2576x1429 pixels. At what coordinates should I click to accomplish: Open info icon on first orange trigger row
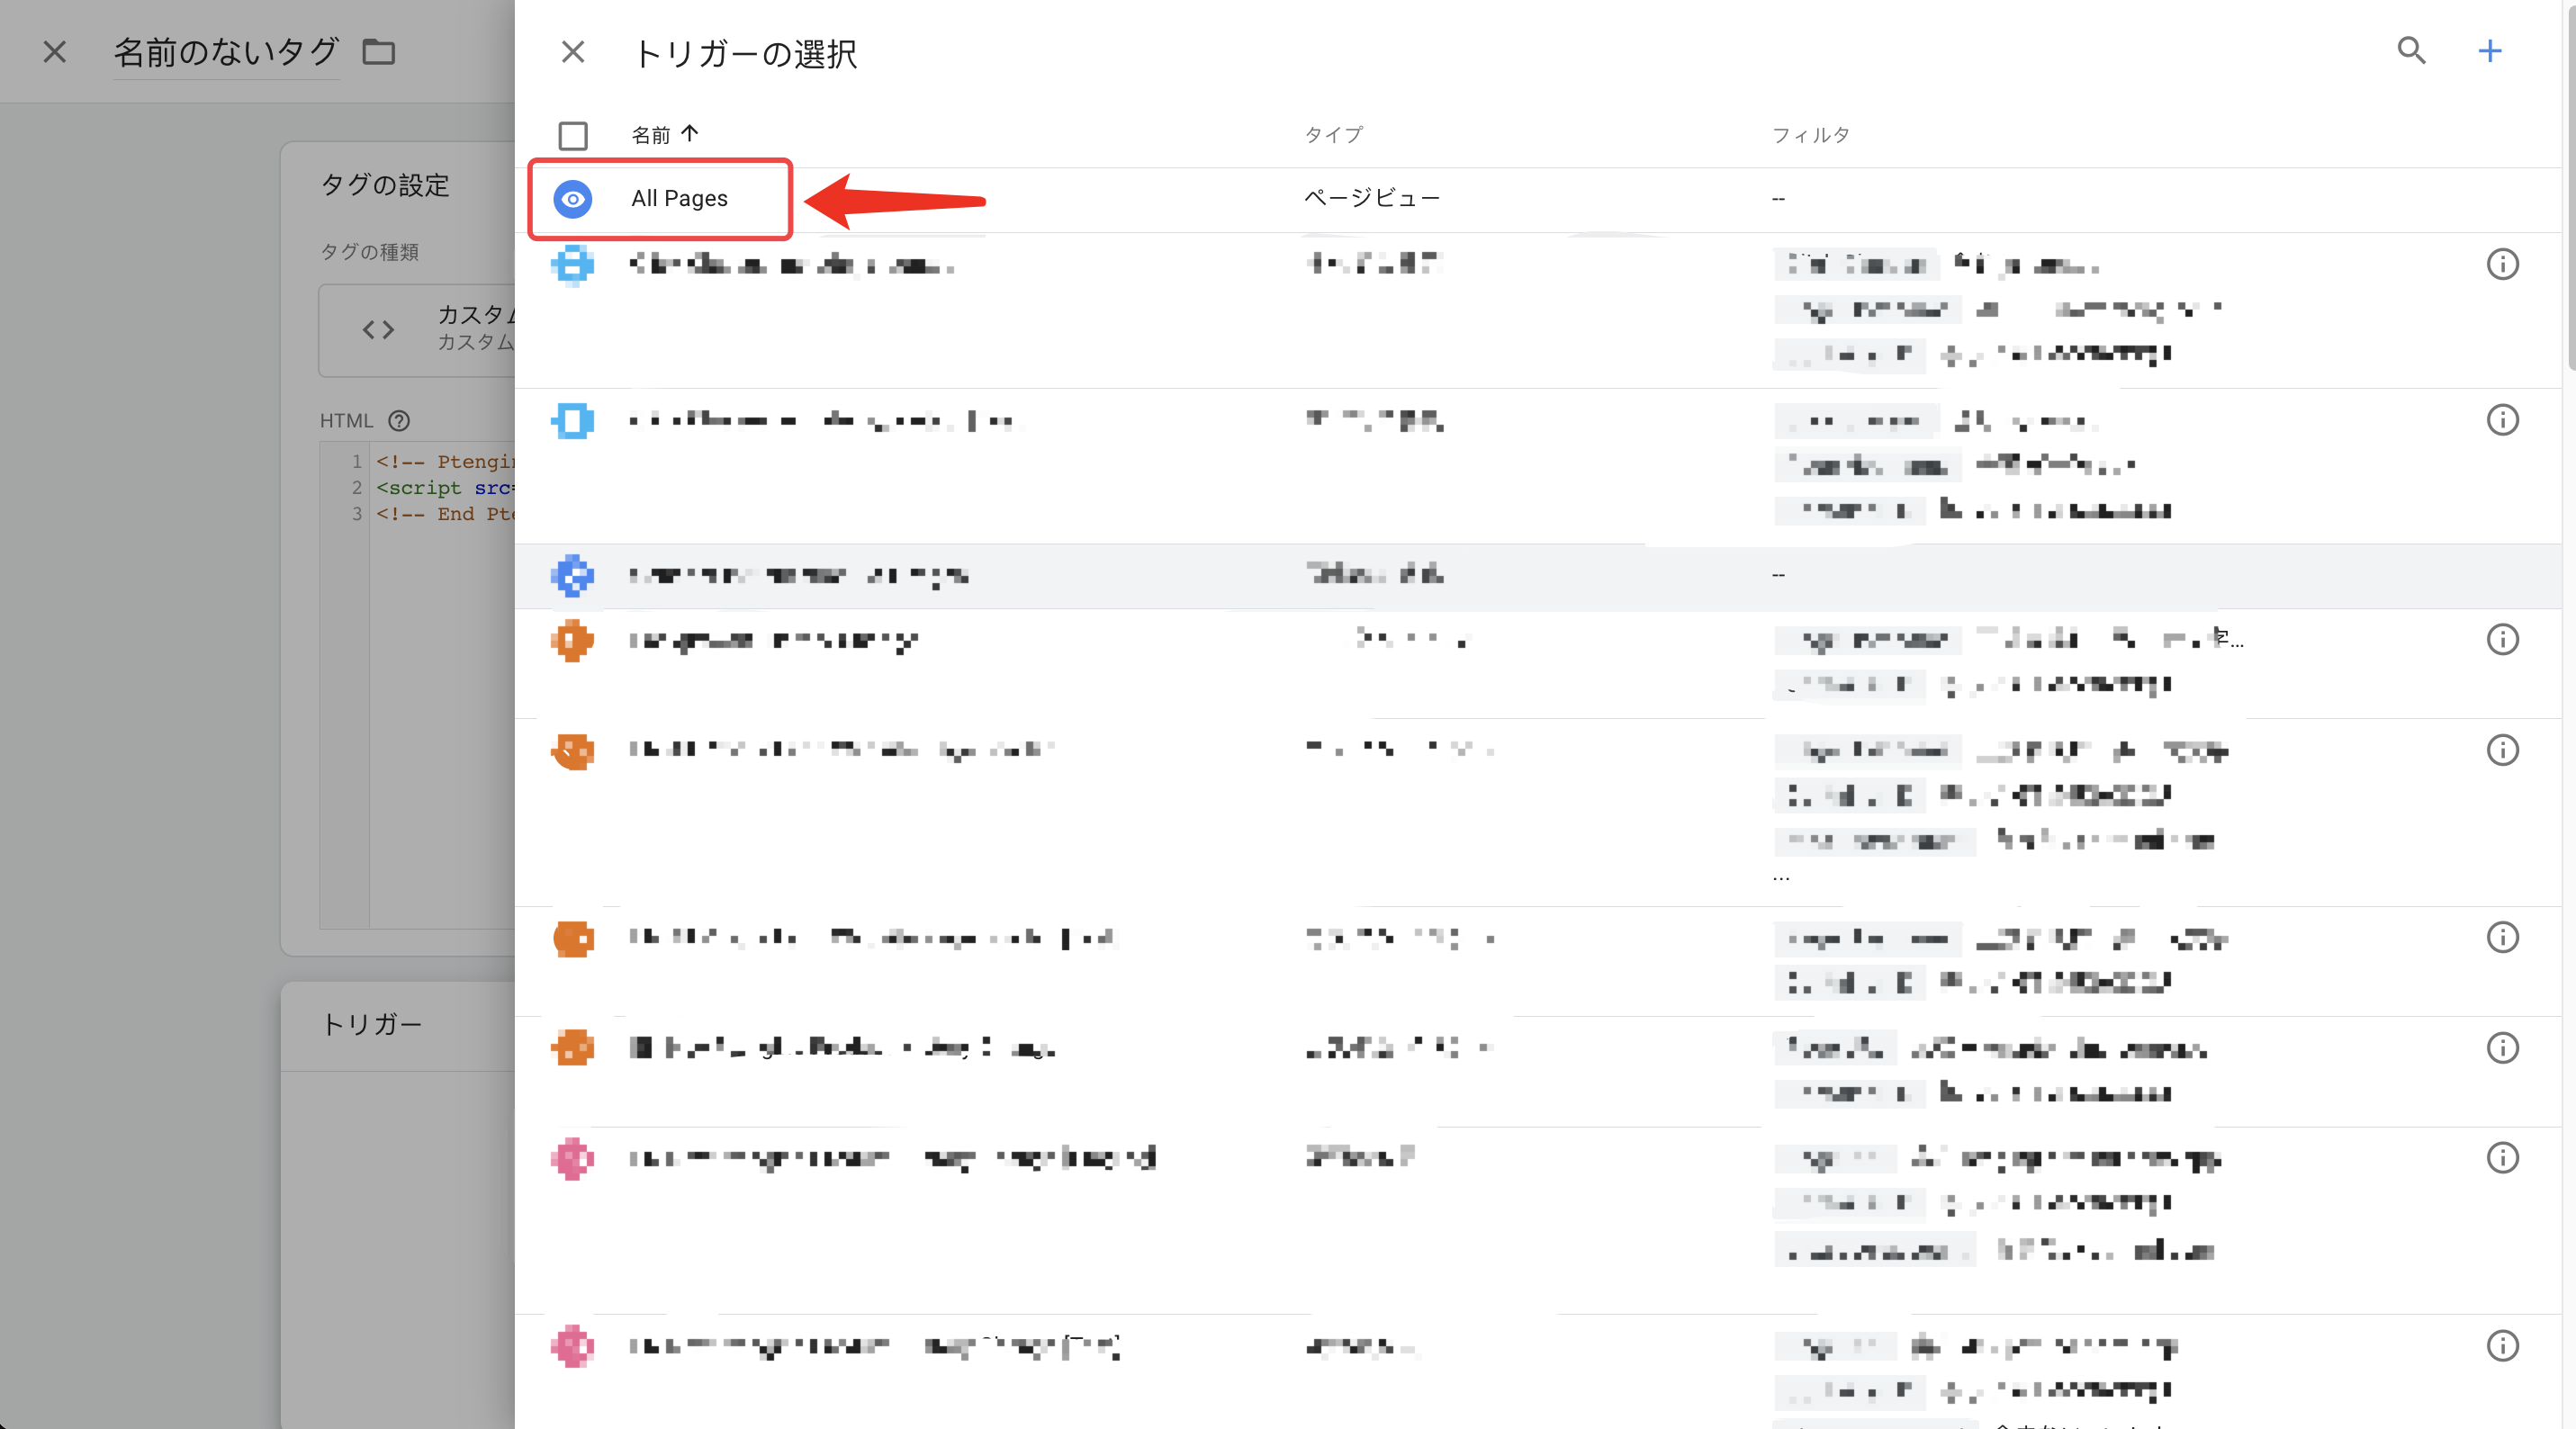click(x=2502, y=640)
